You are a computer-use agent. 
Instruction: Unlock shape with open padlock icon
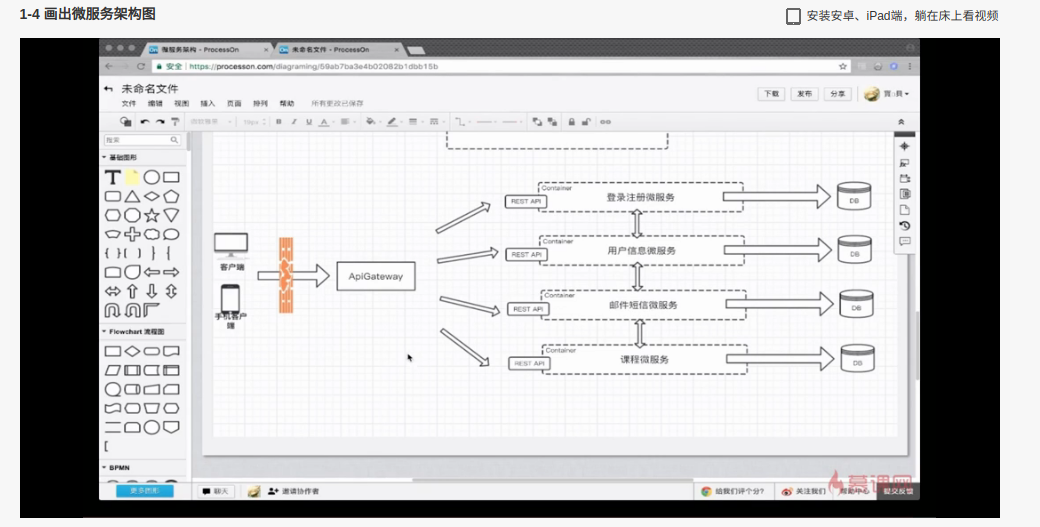tap(586, 122)
